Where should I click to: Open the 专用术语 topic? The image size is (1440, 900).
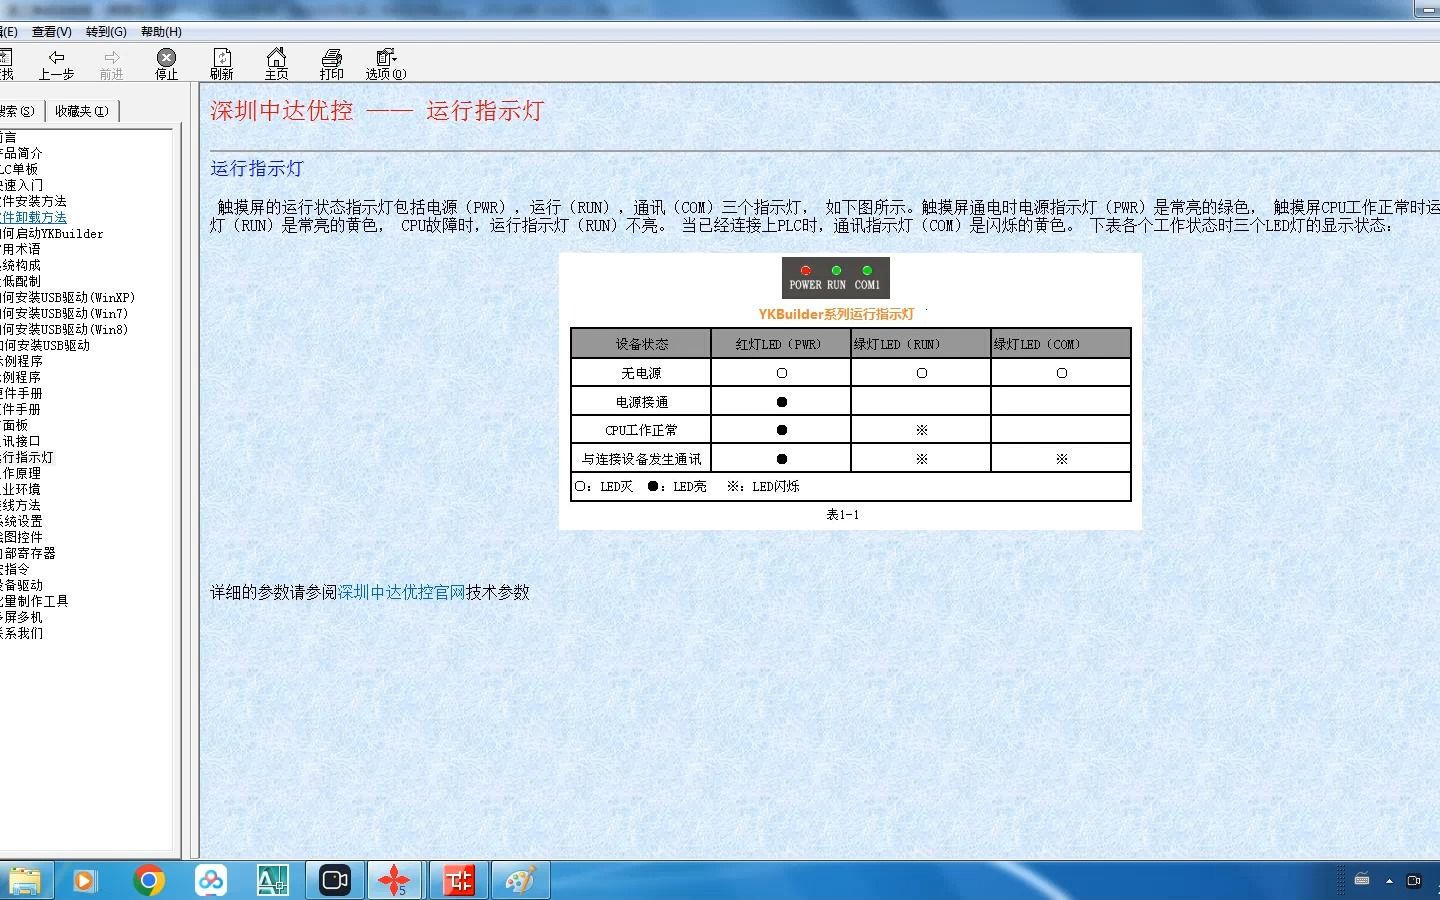click(20, 249)
